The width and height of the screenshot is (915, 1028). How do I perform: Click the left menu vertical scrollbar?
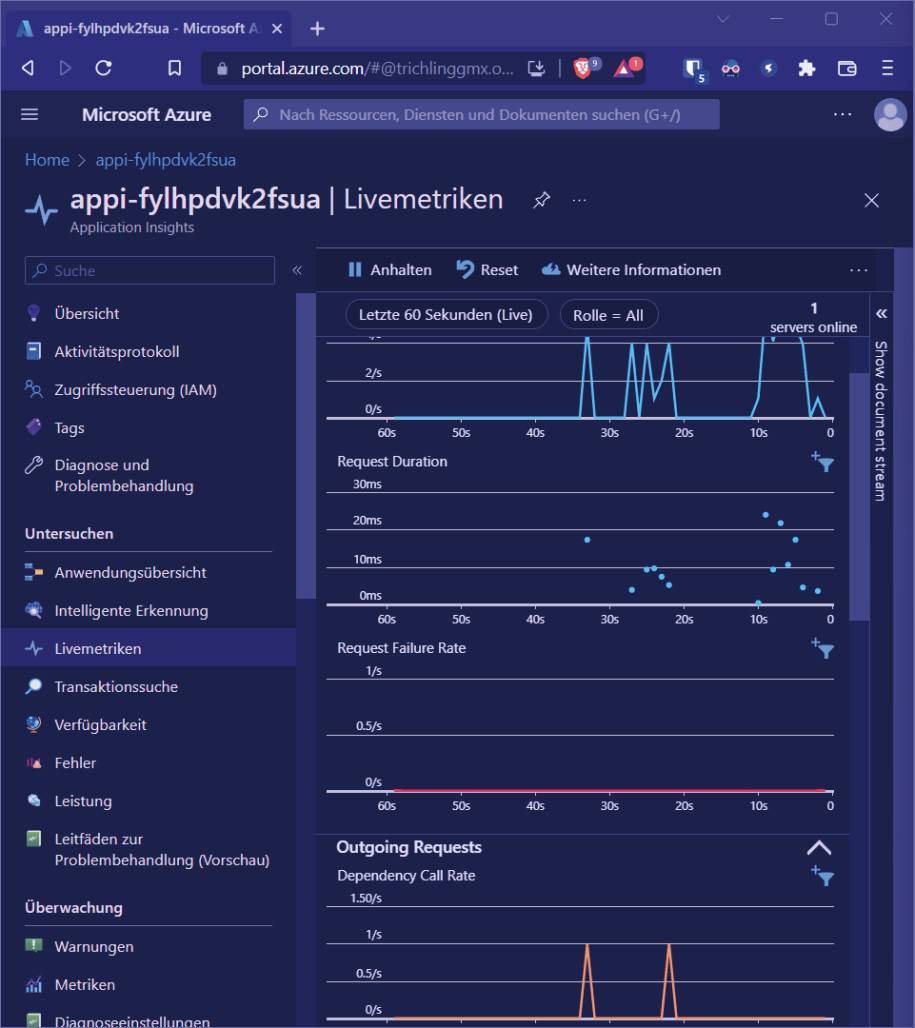[306, 446]
